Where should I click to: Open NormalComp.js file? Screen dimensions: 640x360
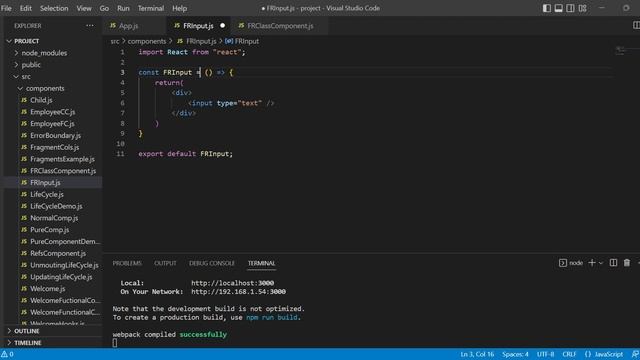tap(54, 218)
